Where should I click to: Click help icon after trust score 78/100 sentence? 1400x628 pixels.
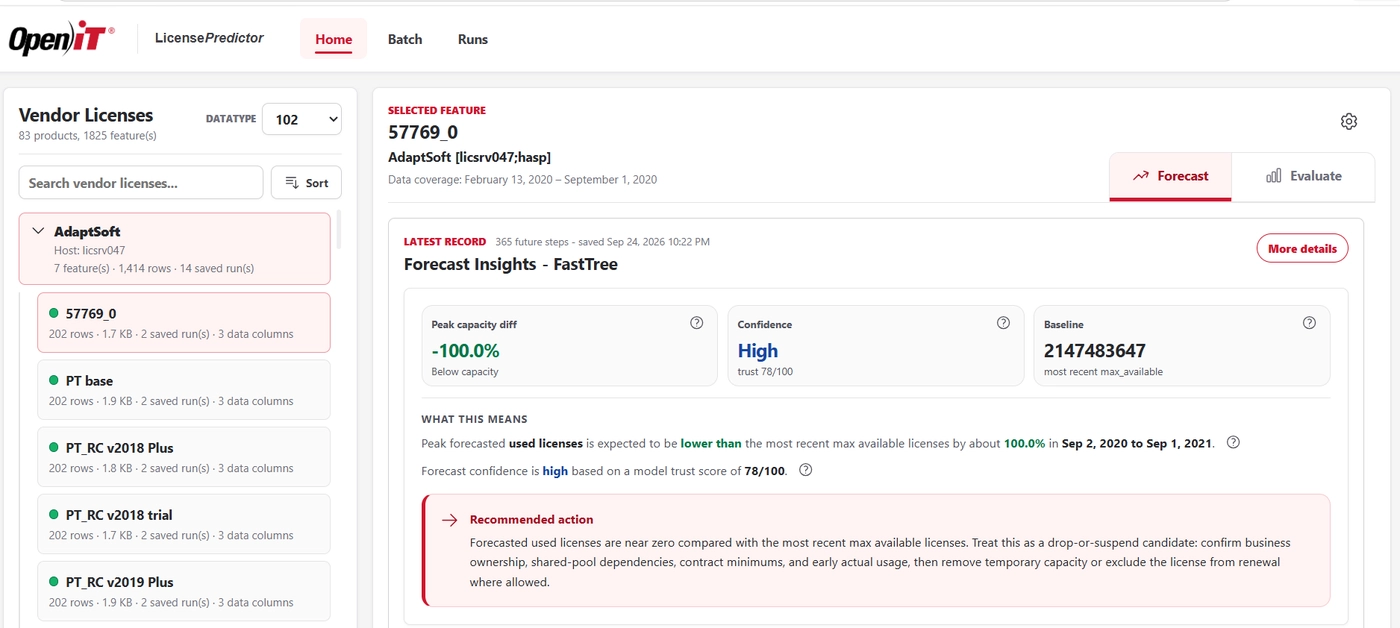click(x=806, y=470)
